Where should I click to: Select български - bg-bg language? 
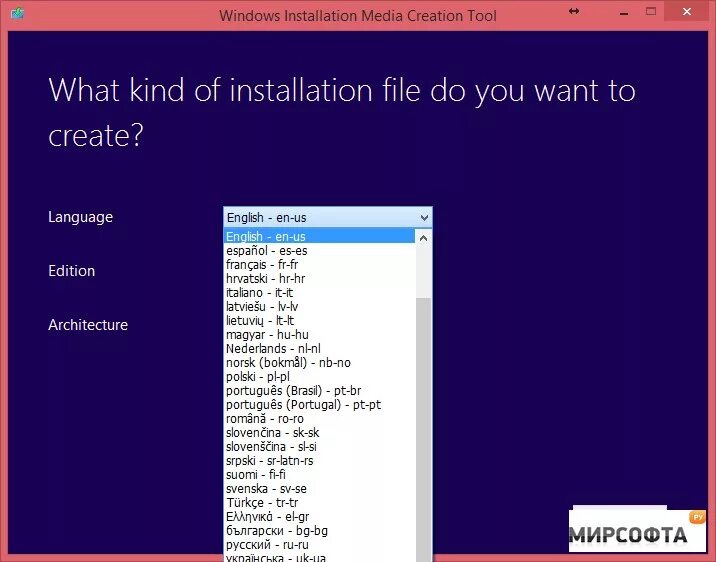coord(320,530)
